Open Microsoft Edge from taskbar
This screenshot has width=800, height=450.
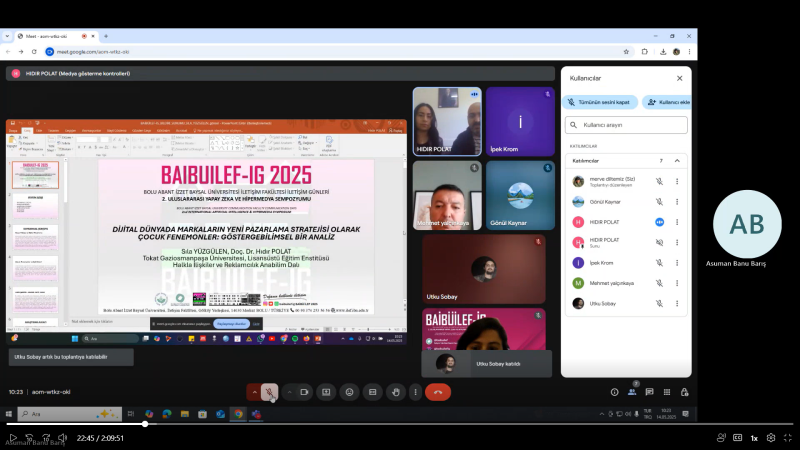167,414
